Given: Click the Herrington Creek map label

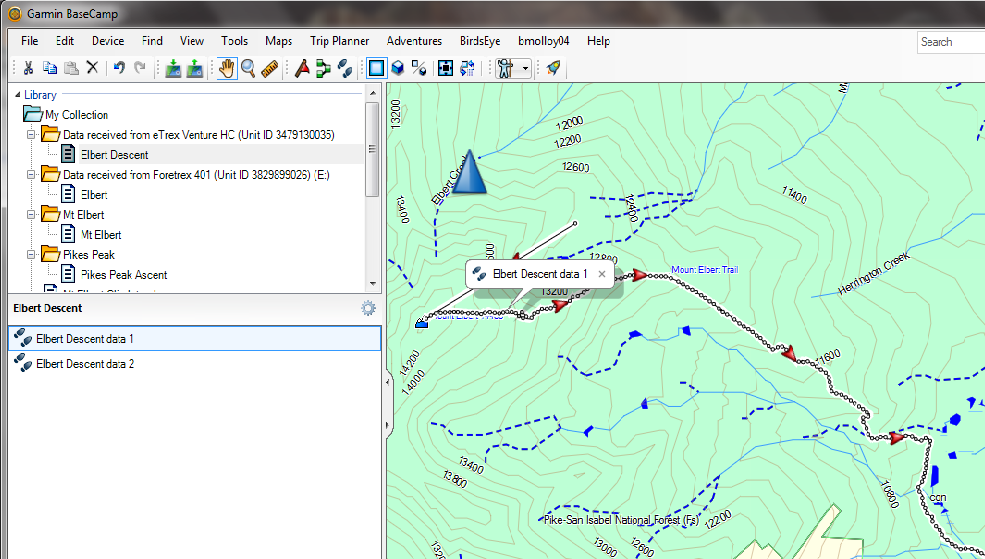Looking at the screenshot, I should pyautogui.click(x=874, y=274).
